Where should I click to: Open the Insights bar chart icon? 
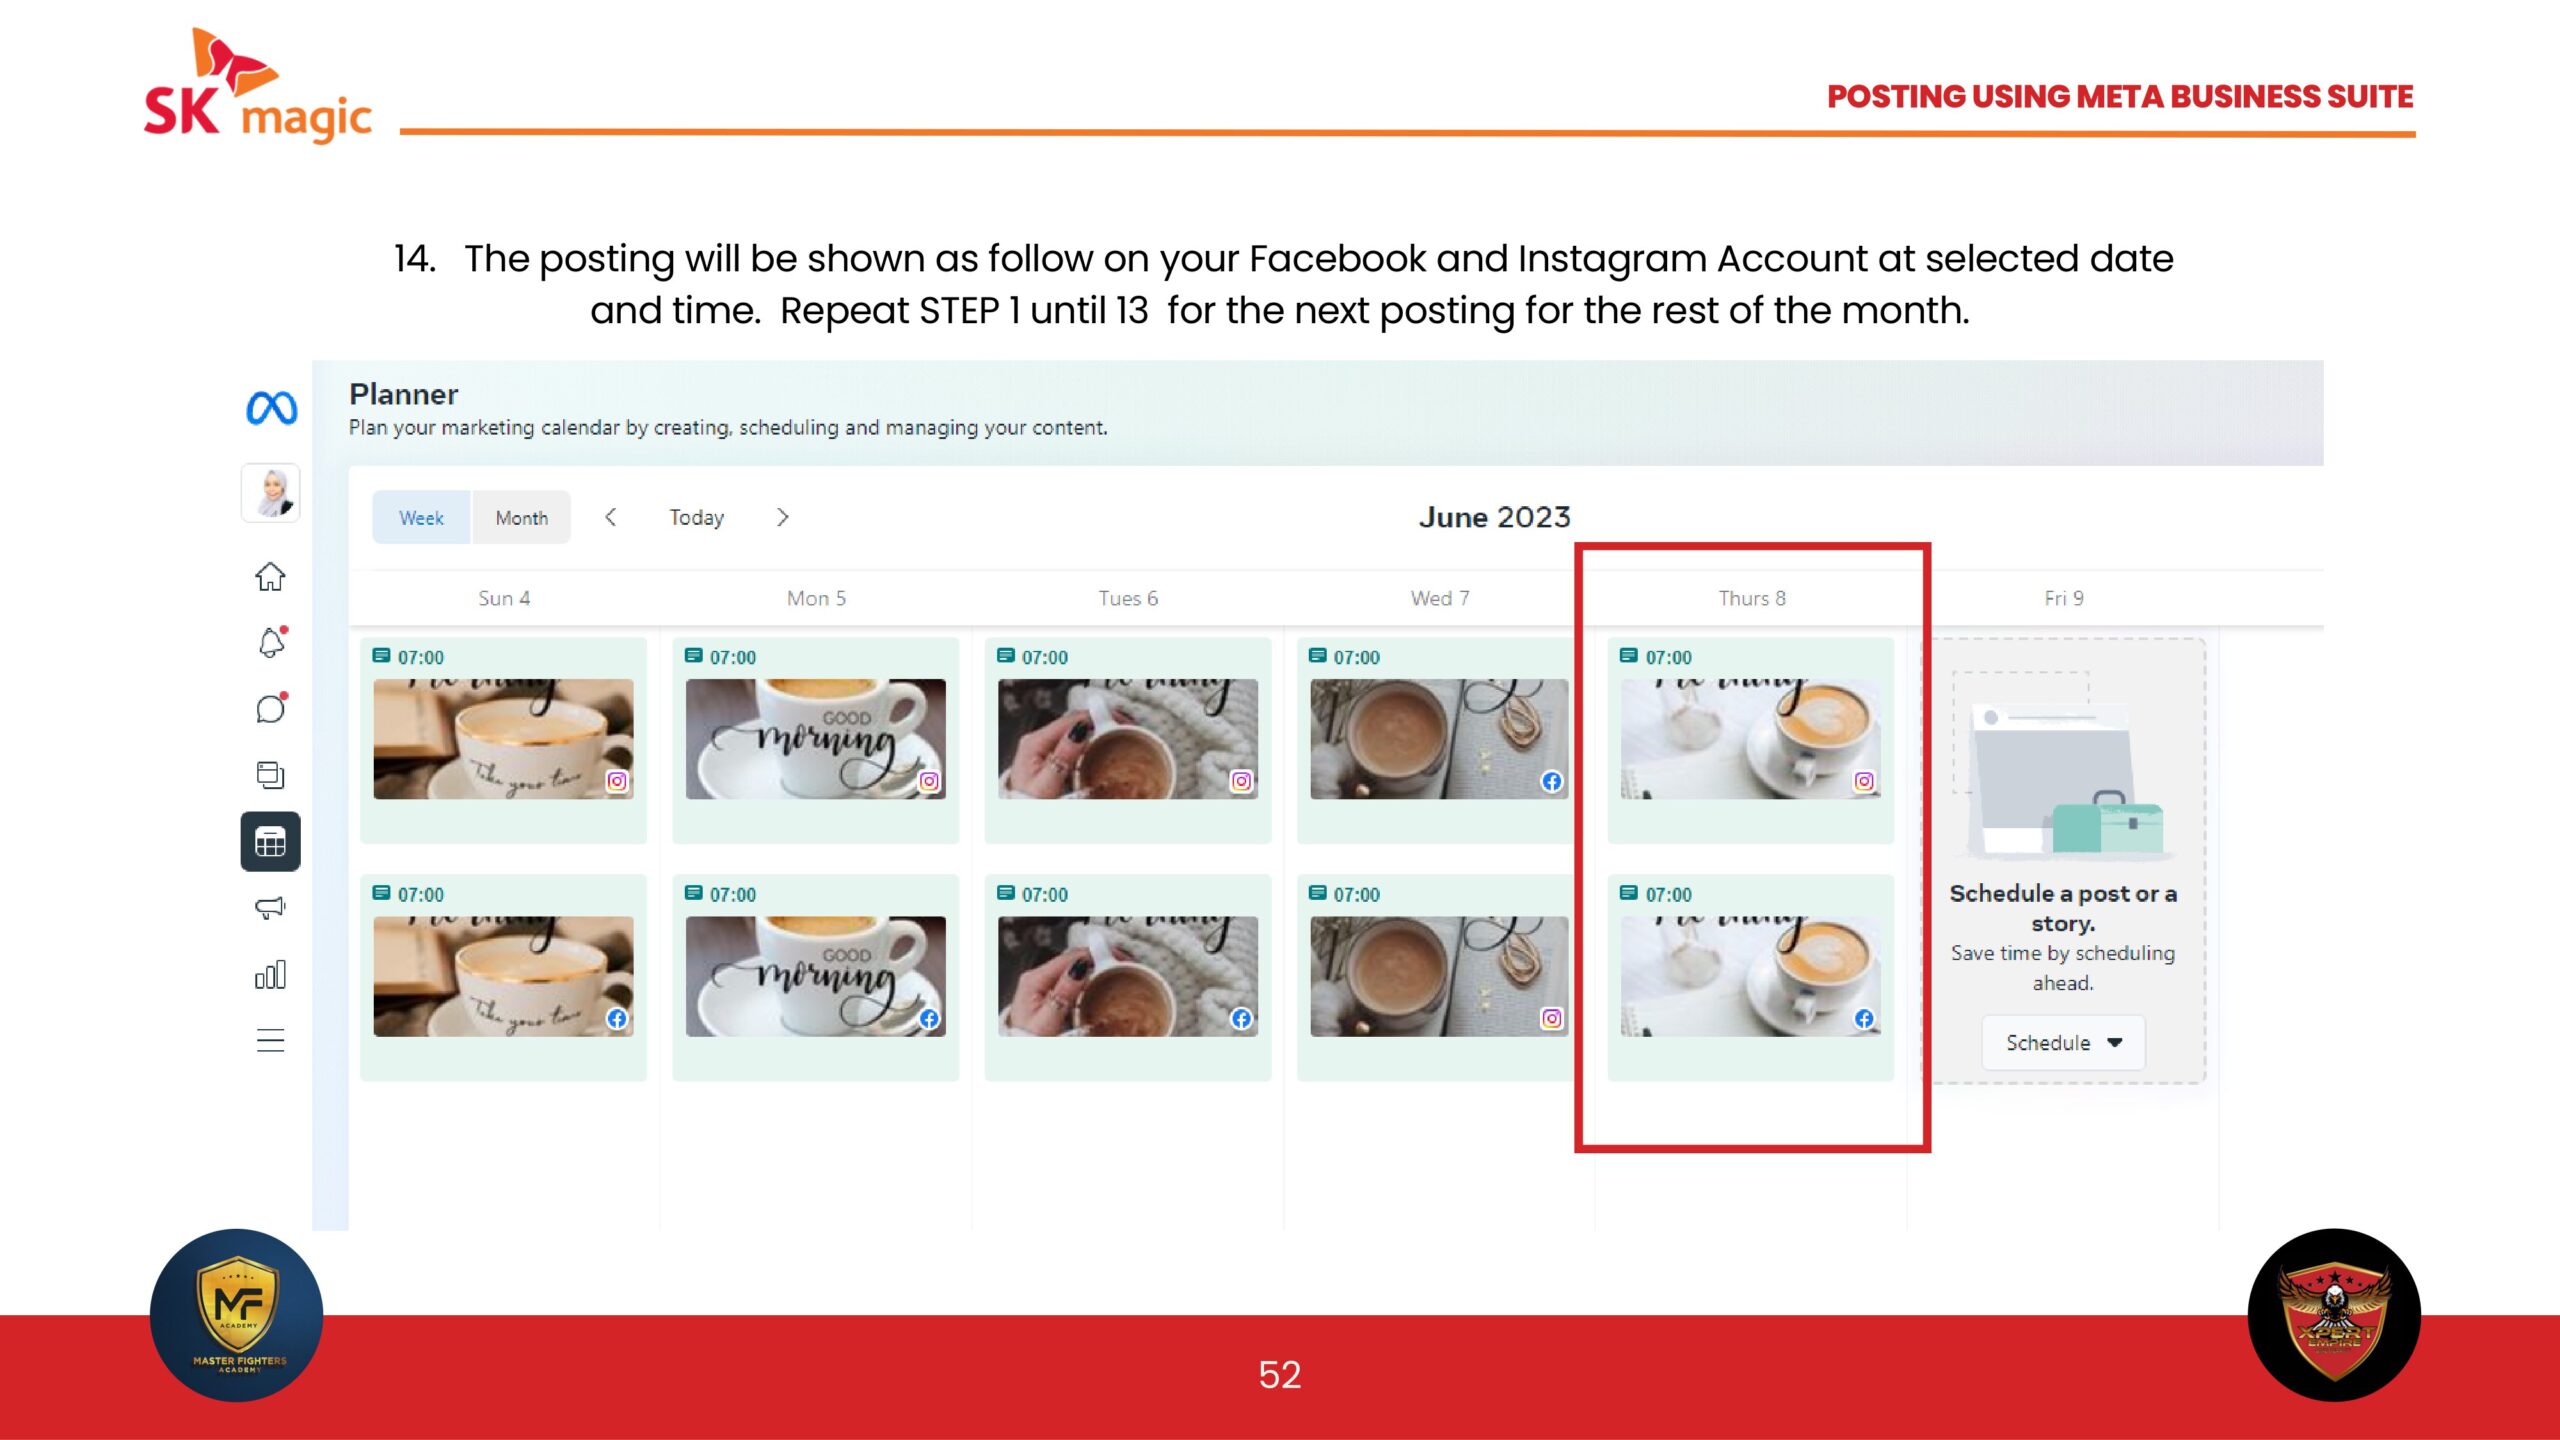(x=270, y=974)
